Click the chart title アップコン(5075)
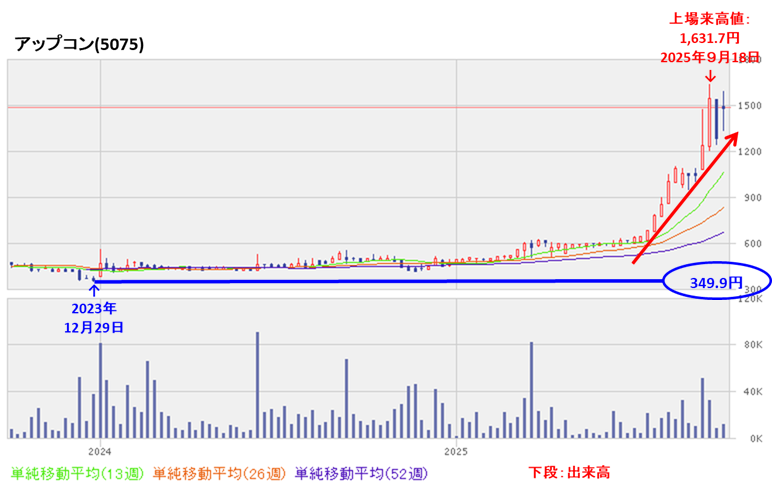 coord(79,44)
